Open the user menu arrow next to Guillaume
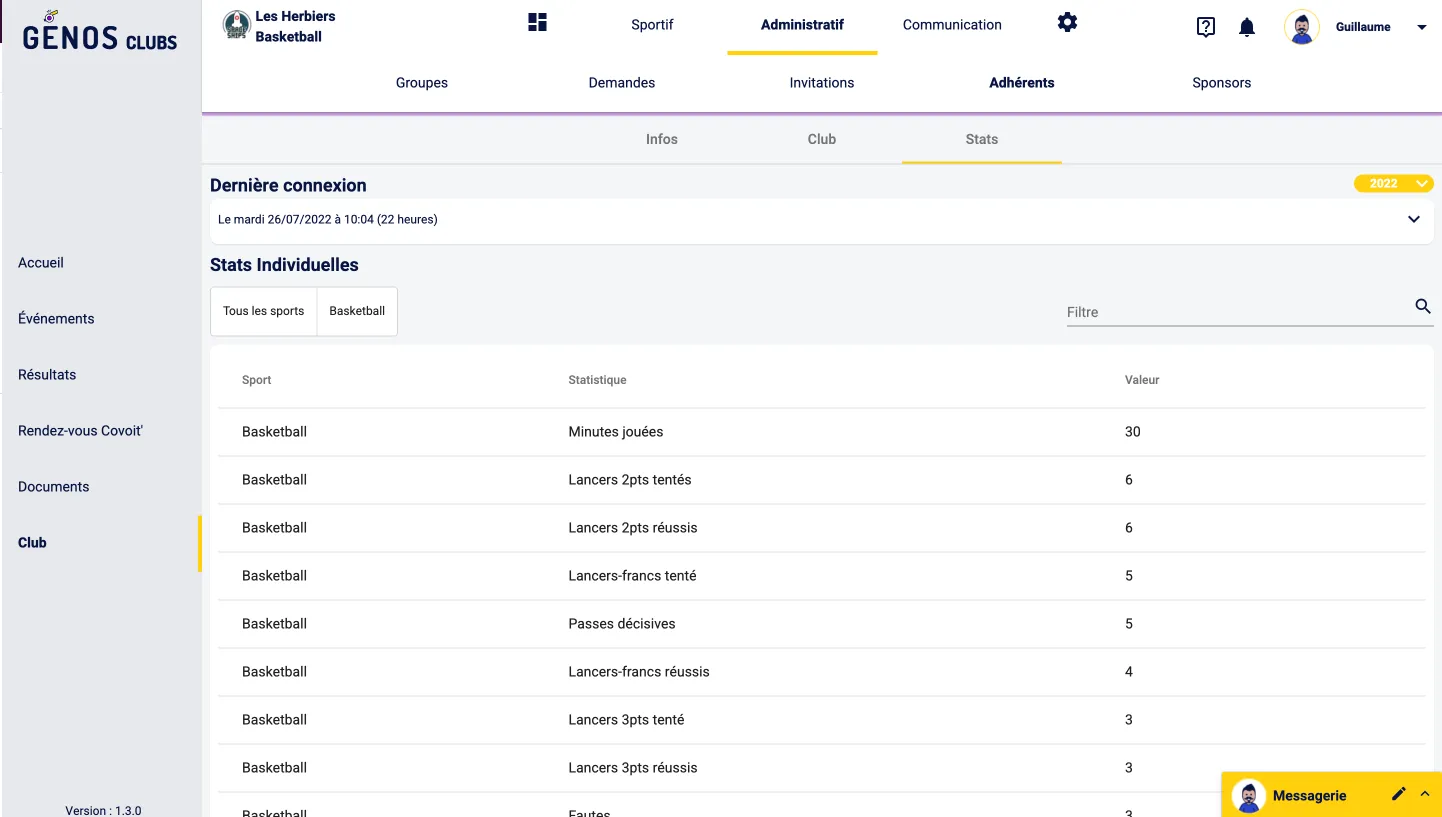 pos(1422,28)
